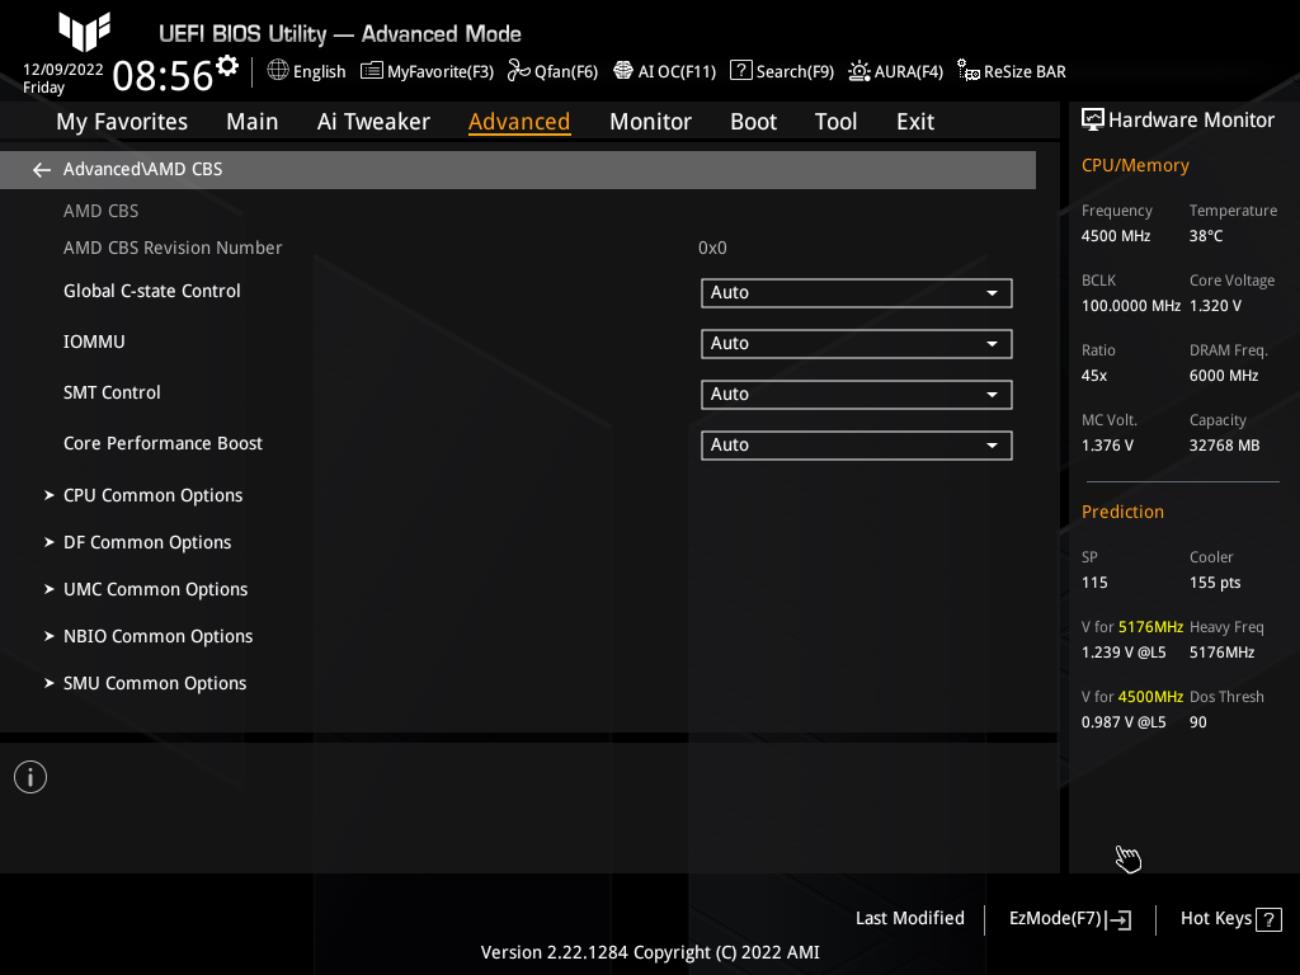Click the globe language icon
1300x975 pixels.
pos(278,70)
